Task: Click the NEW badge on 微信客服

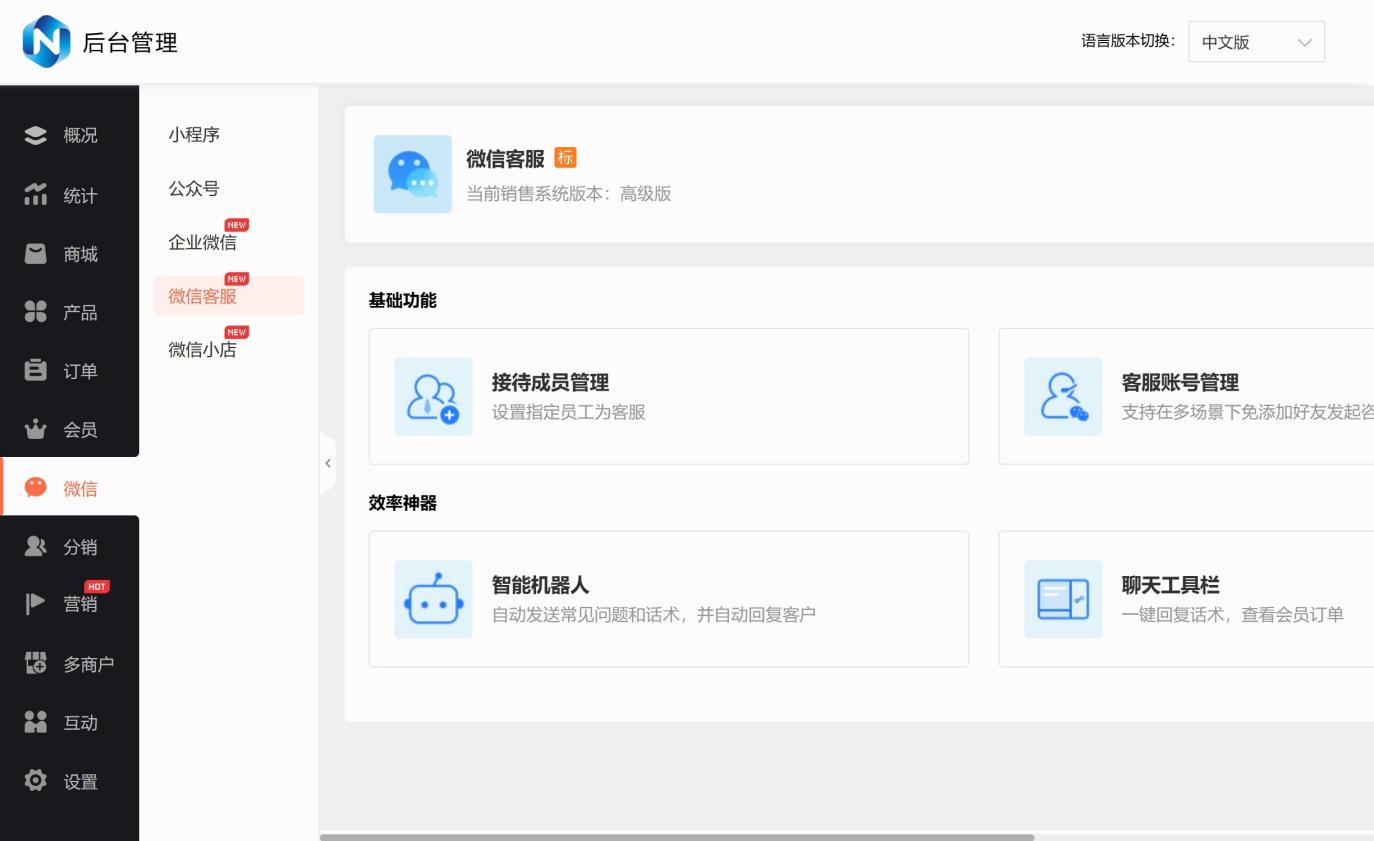Action: pyautogui.click(x=237, y=279)
